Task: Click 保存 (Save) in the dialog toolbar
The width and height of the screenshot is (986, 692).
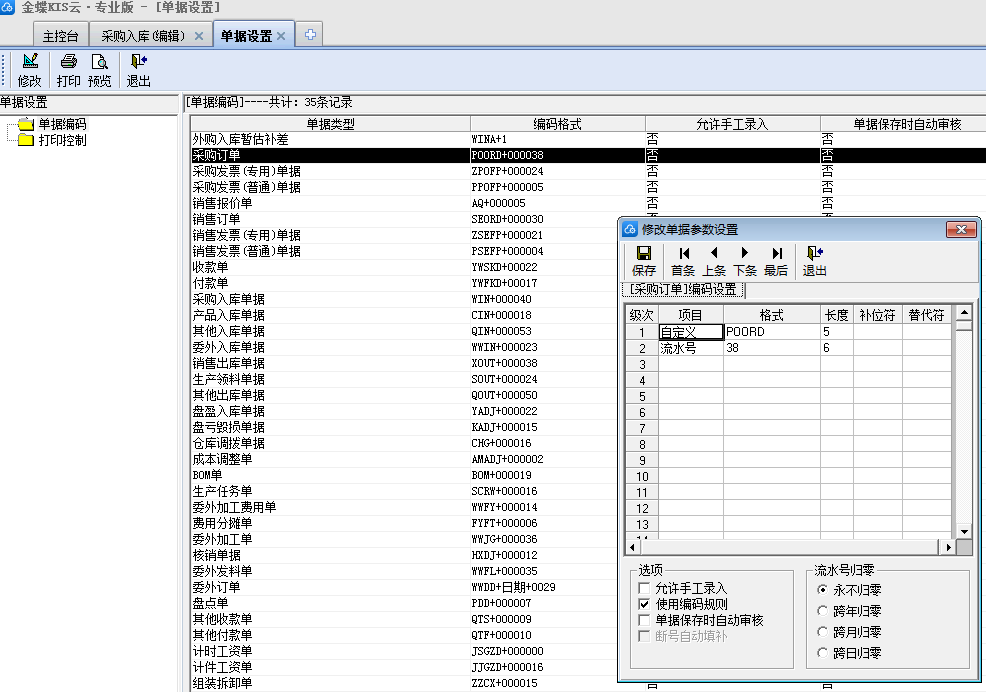Action: pos(643,261)
